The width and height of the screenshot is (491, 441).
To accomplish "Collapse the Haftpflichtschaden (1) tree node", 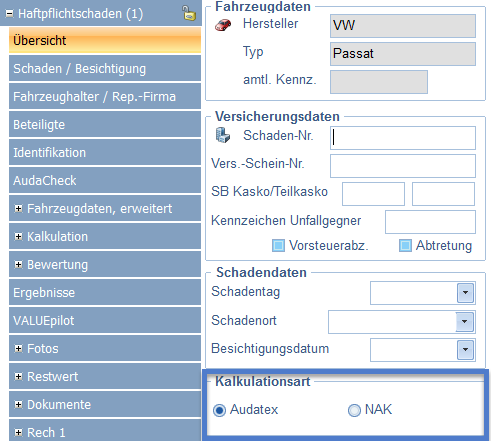I will point(10,14).
